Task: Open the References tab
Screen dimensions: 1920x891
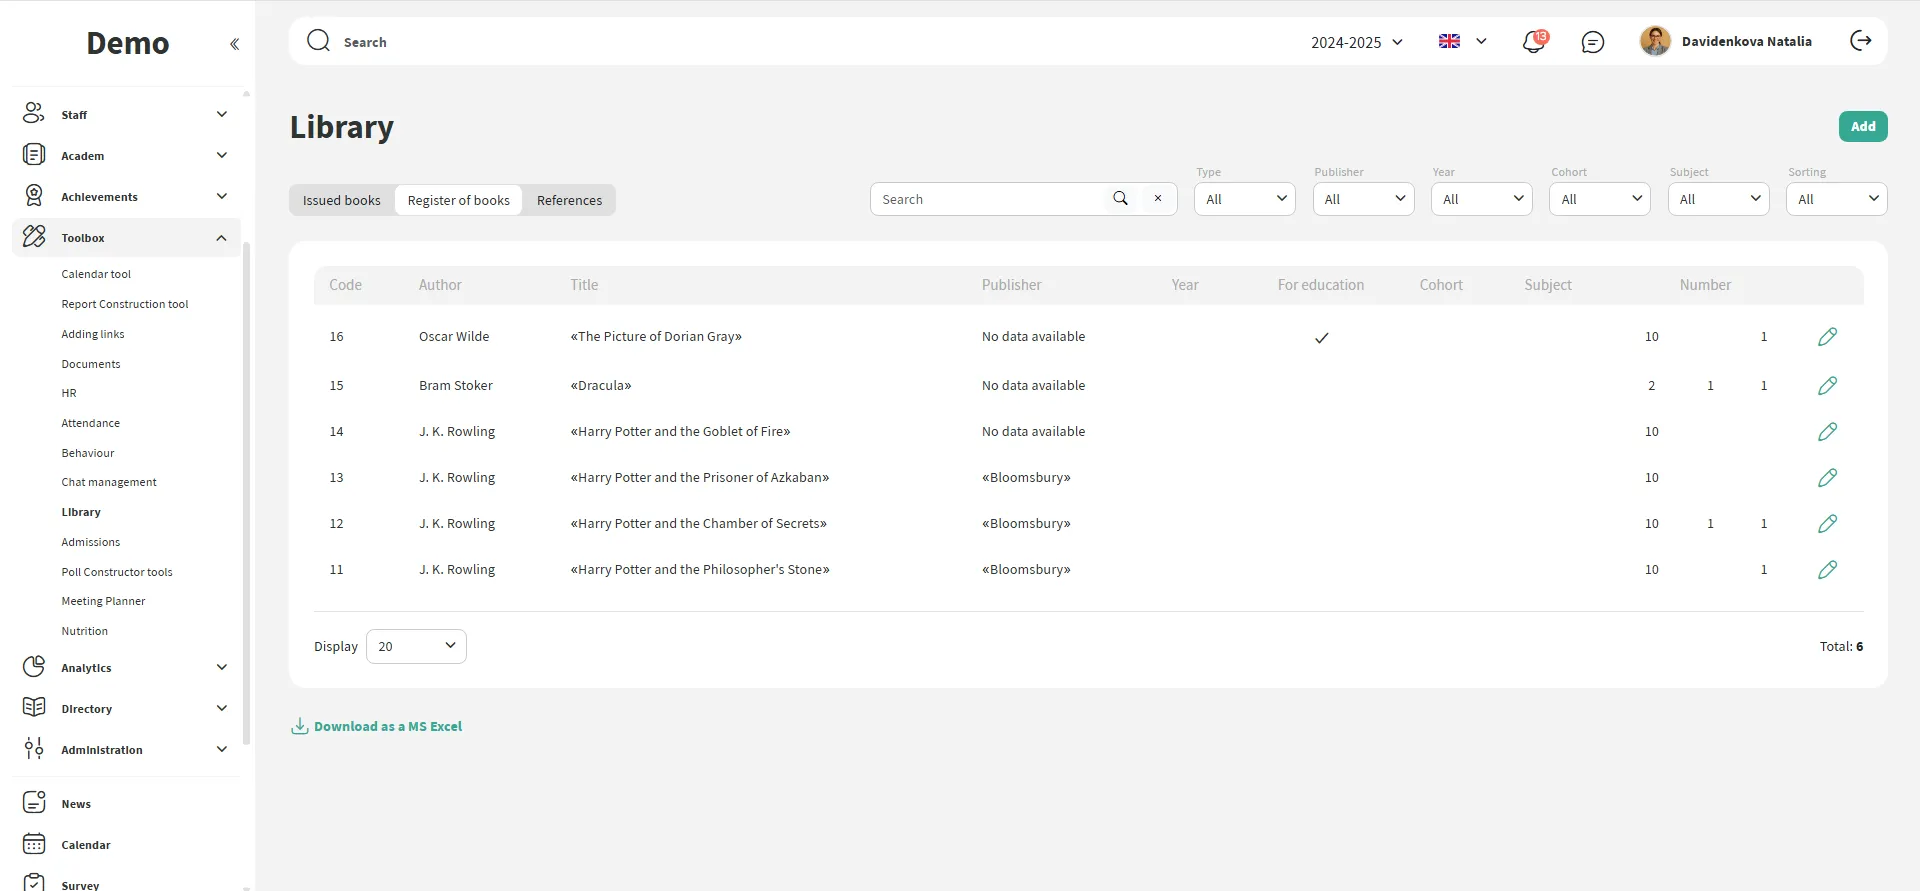Action: click(569, 200)
